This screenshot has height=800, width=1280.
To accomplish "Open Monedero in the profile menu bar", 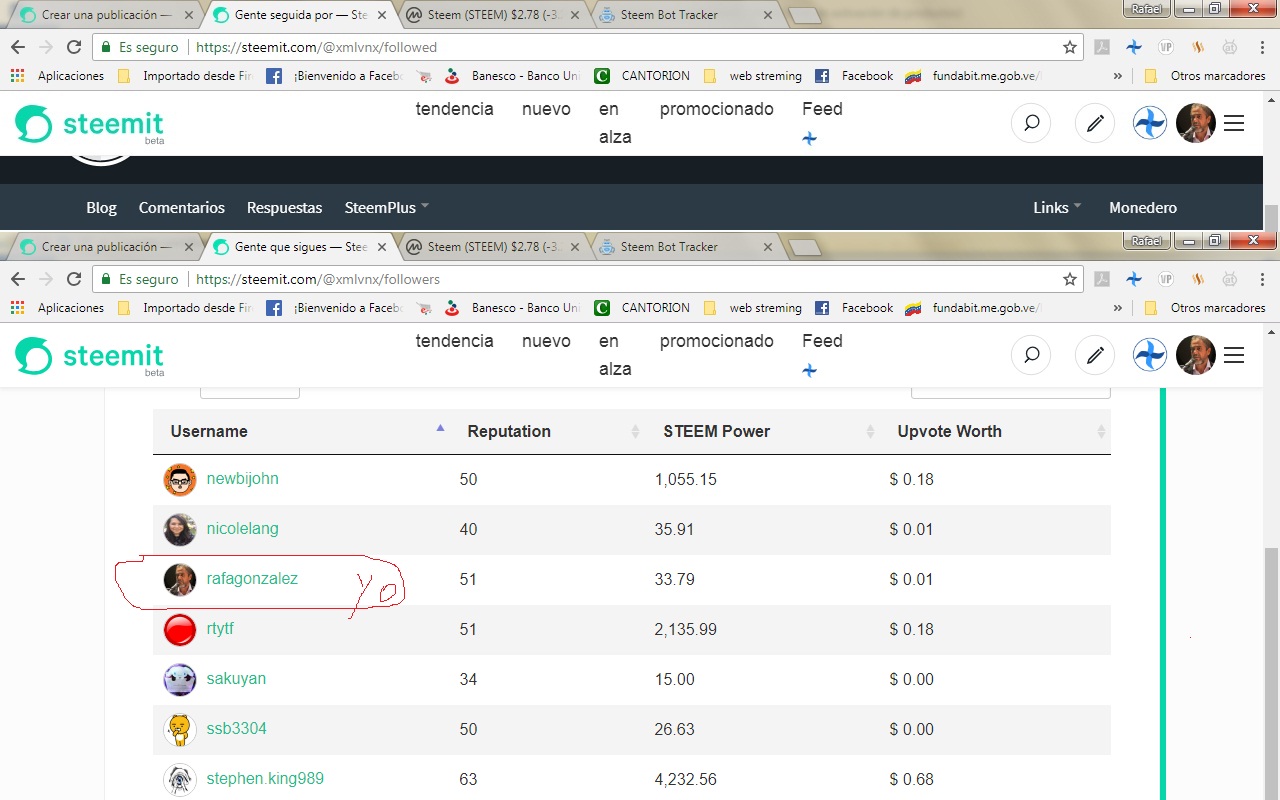I will (x=1143, y=207).
